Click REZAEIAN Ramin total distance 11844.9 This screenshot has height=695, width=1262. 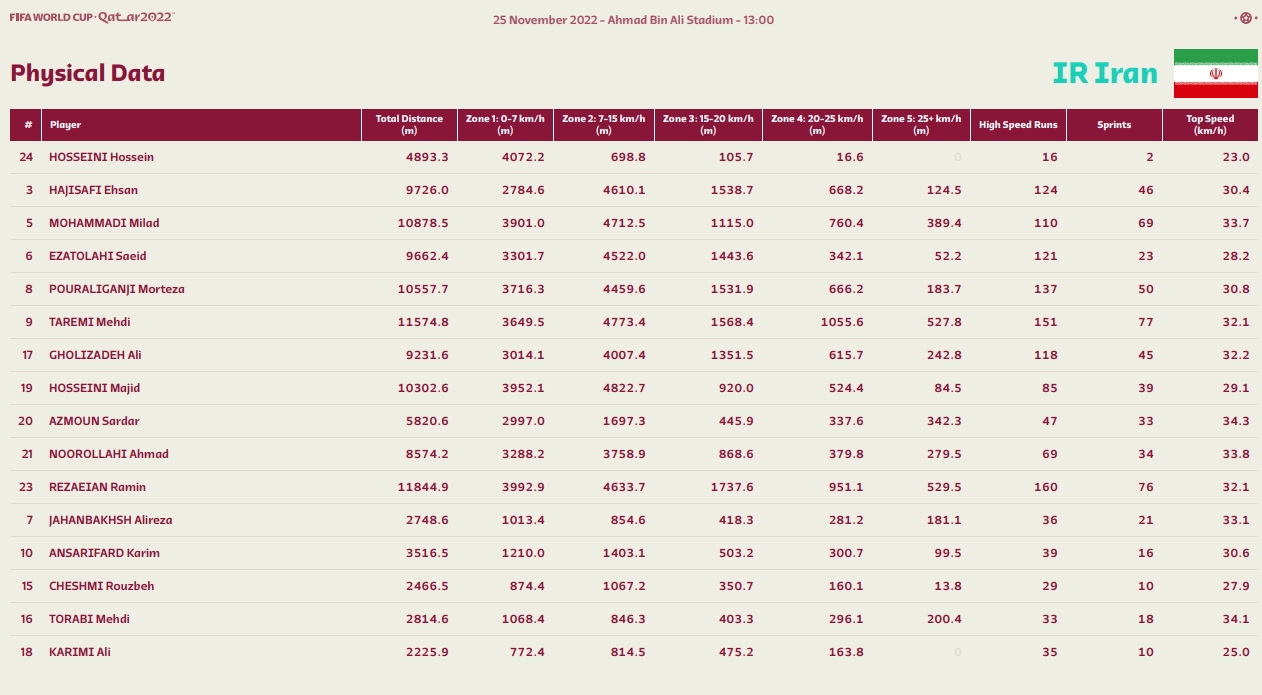pyautogui.click(x=423, y=487)
